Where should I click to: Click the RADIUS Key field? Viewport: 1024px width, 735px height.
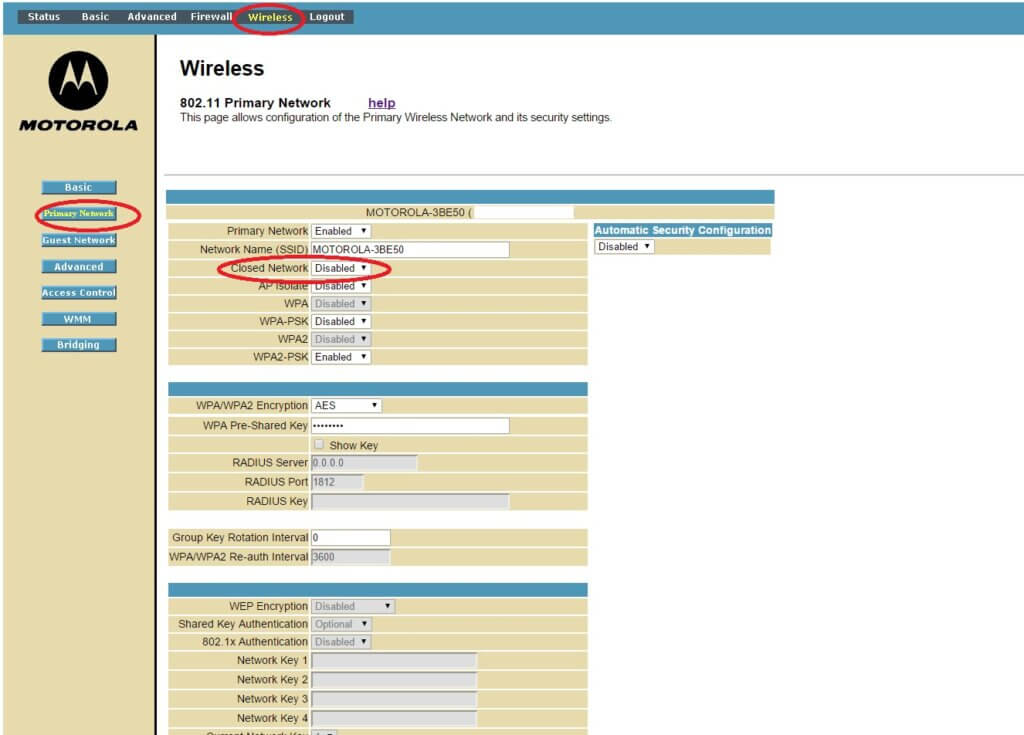[410, 501]
